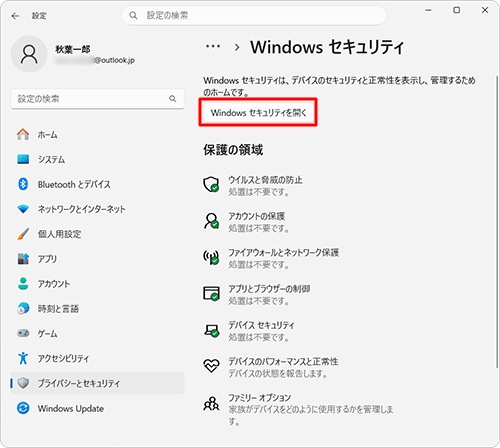
Task: Maximize the Settings window
Action: click(x=457, y=10)
